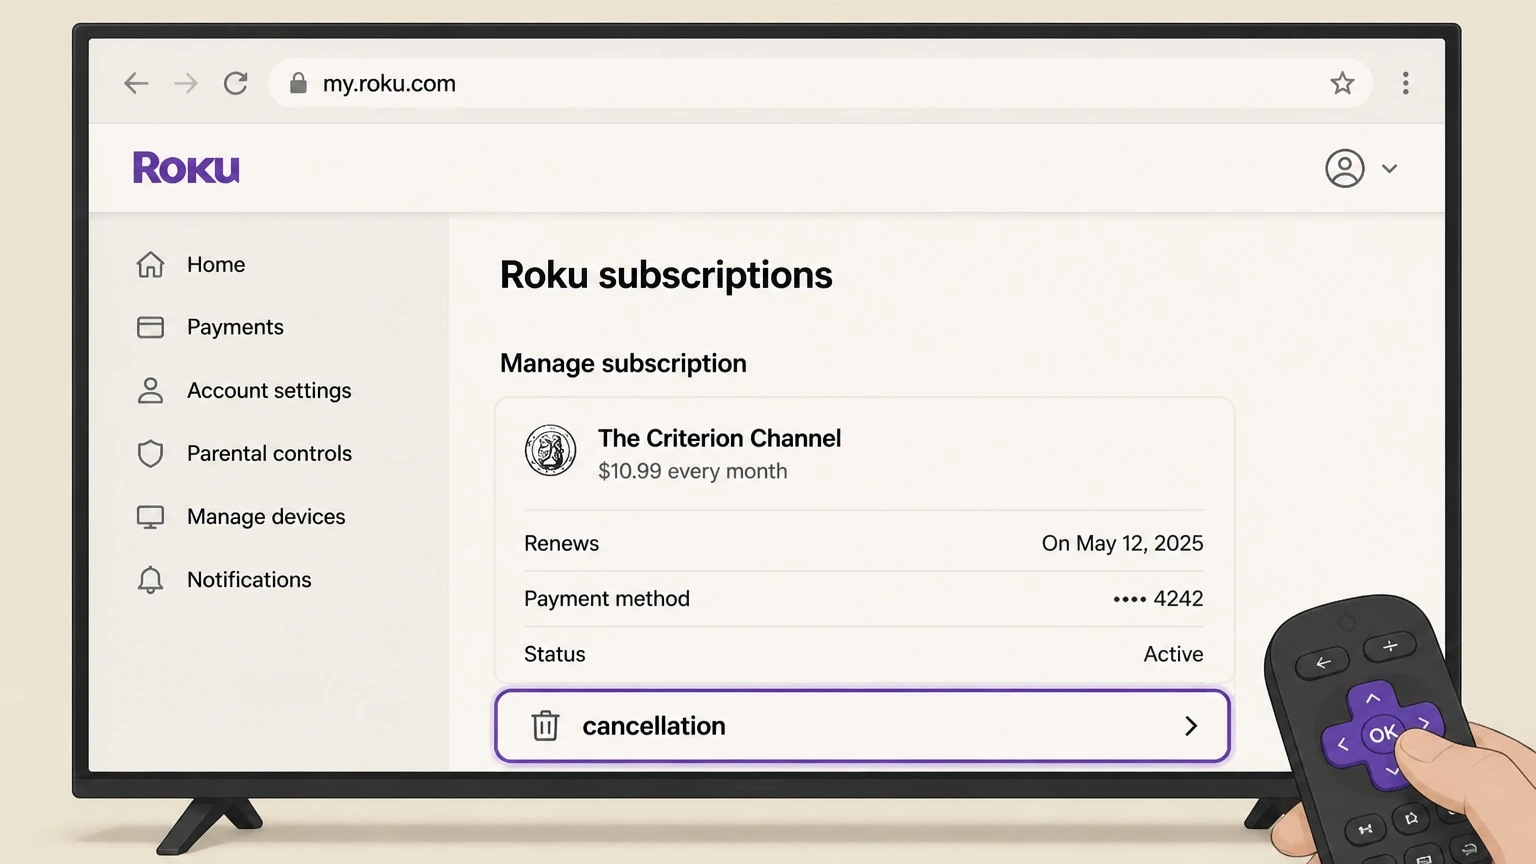Expand the account dropdown chevron
The height and width of the screenshot is (864, 1536).
(1389, 169)
